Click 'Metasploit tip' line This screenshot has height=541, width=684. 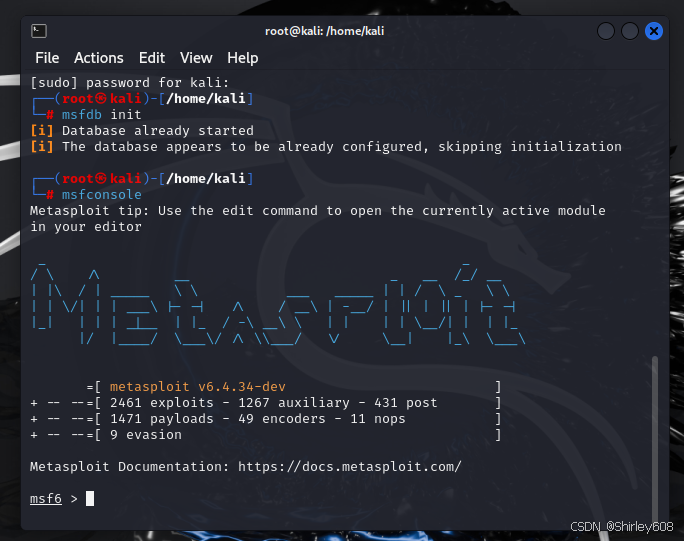coord(318,211)
